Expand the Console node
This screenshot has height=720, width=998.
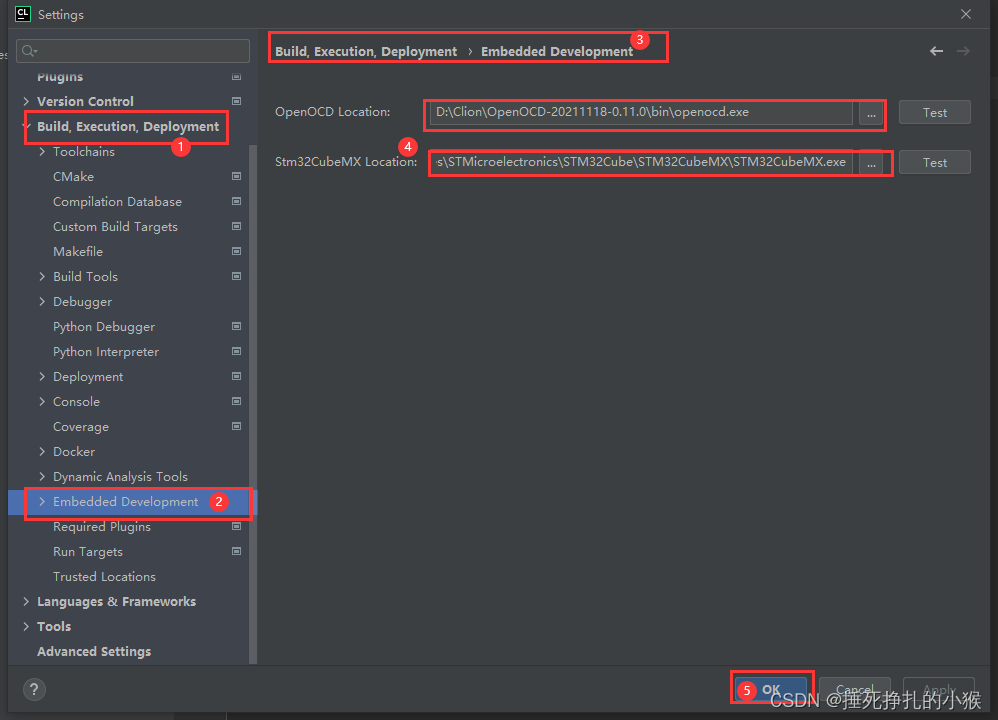(x=42, y=402)
